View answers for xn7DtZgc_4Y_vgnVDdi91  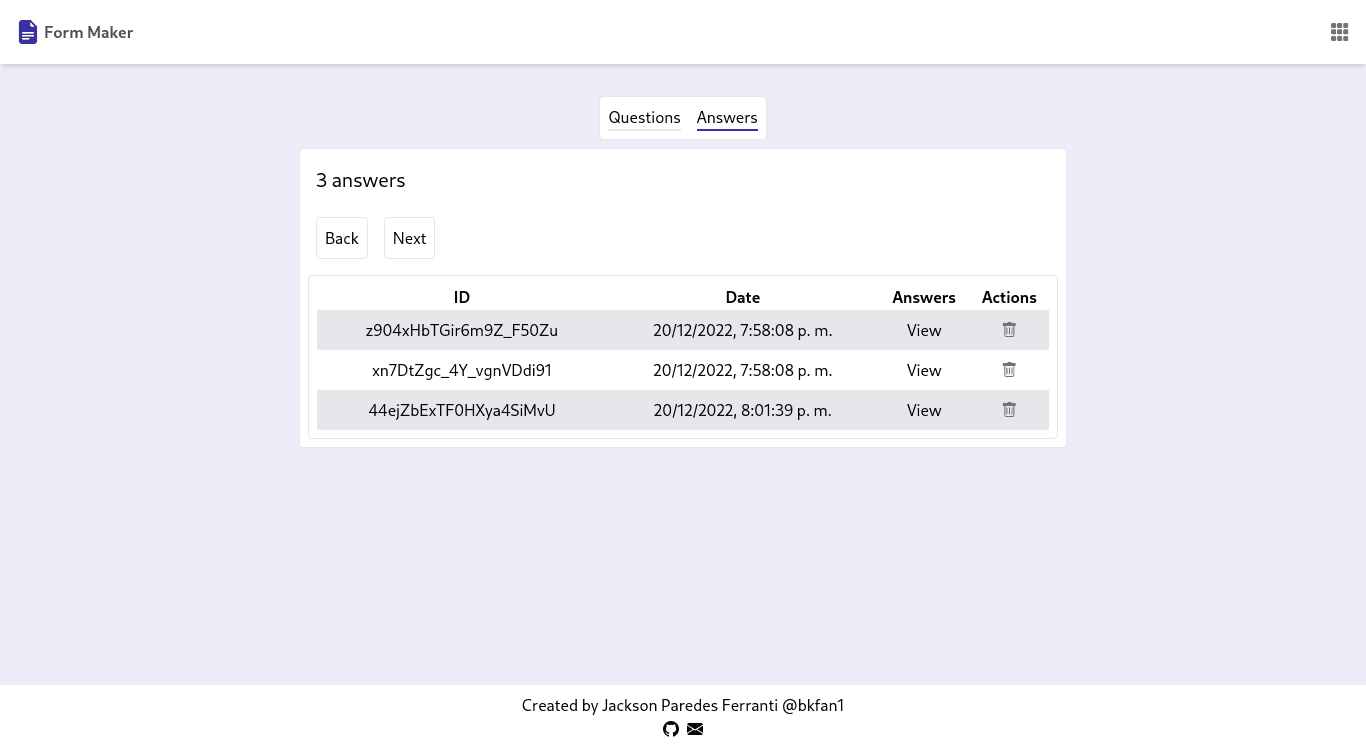[924, 370]
